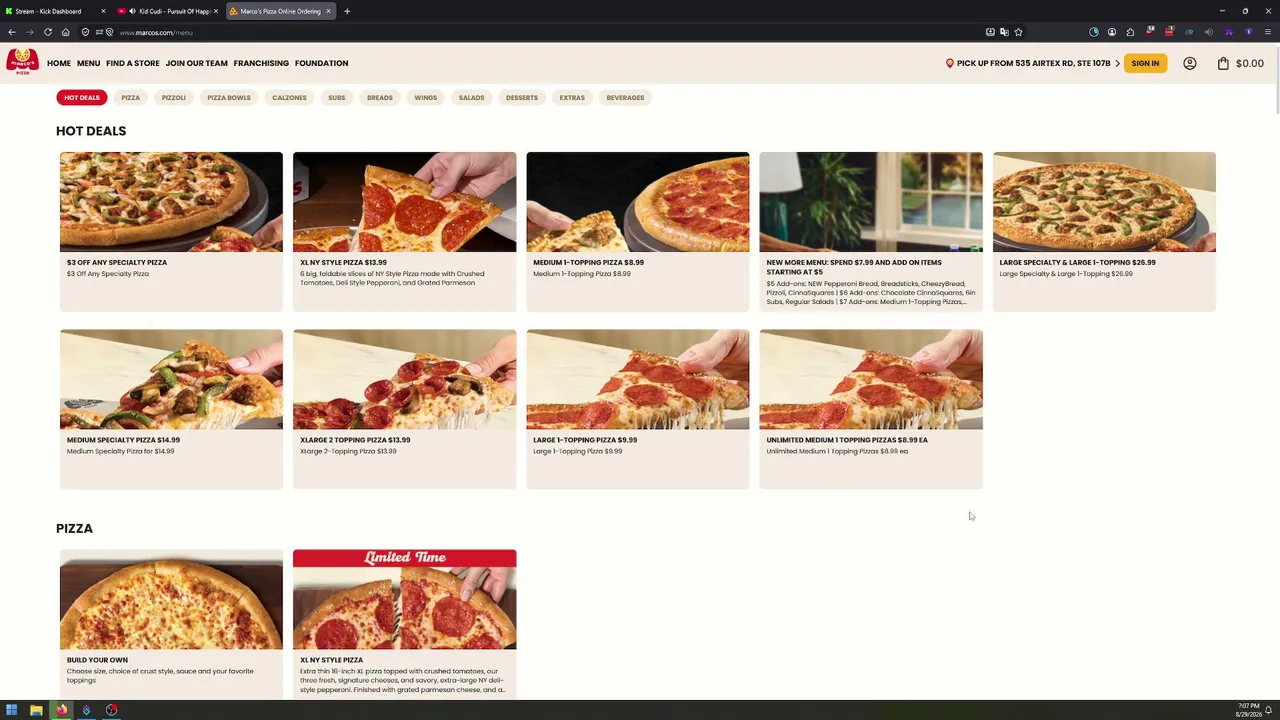Click the address bar URL field
This screenshot has width=1280, height=720.
(x=550, y=32)
